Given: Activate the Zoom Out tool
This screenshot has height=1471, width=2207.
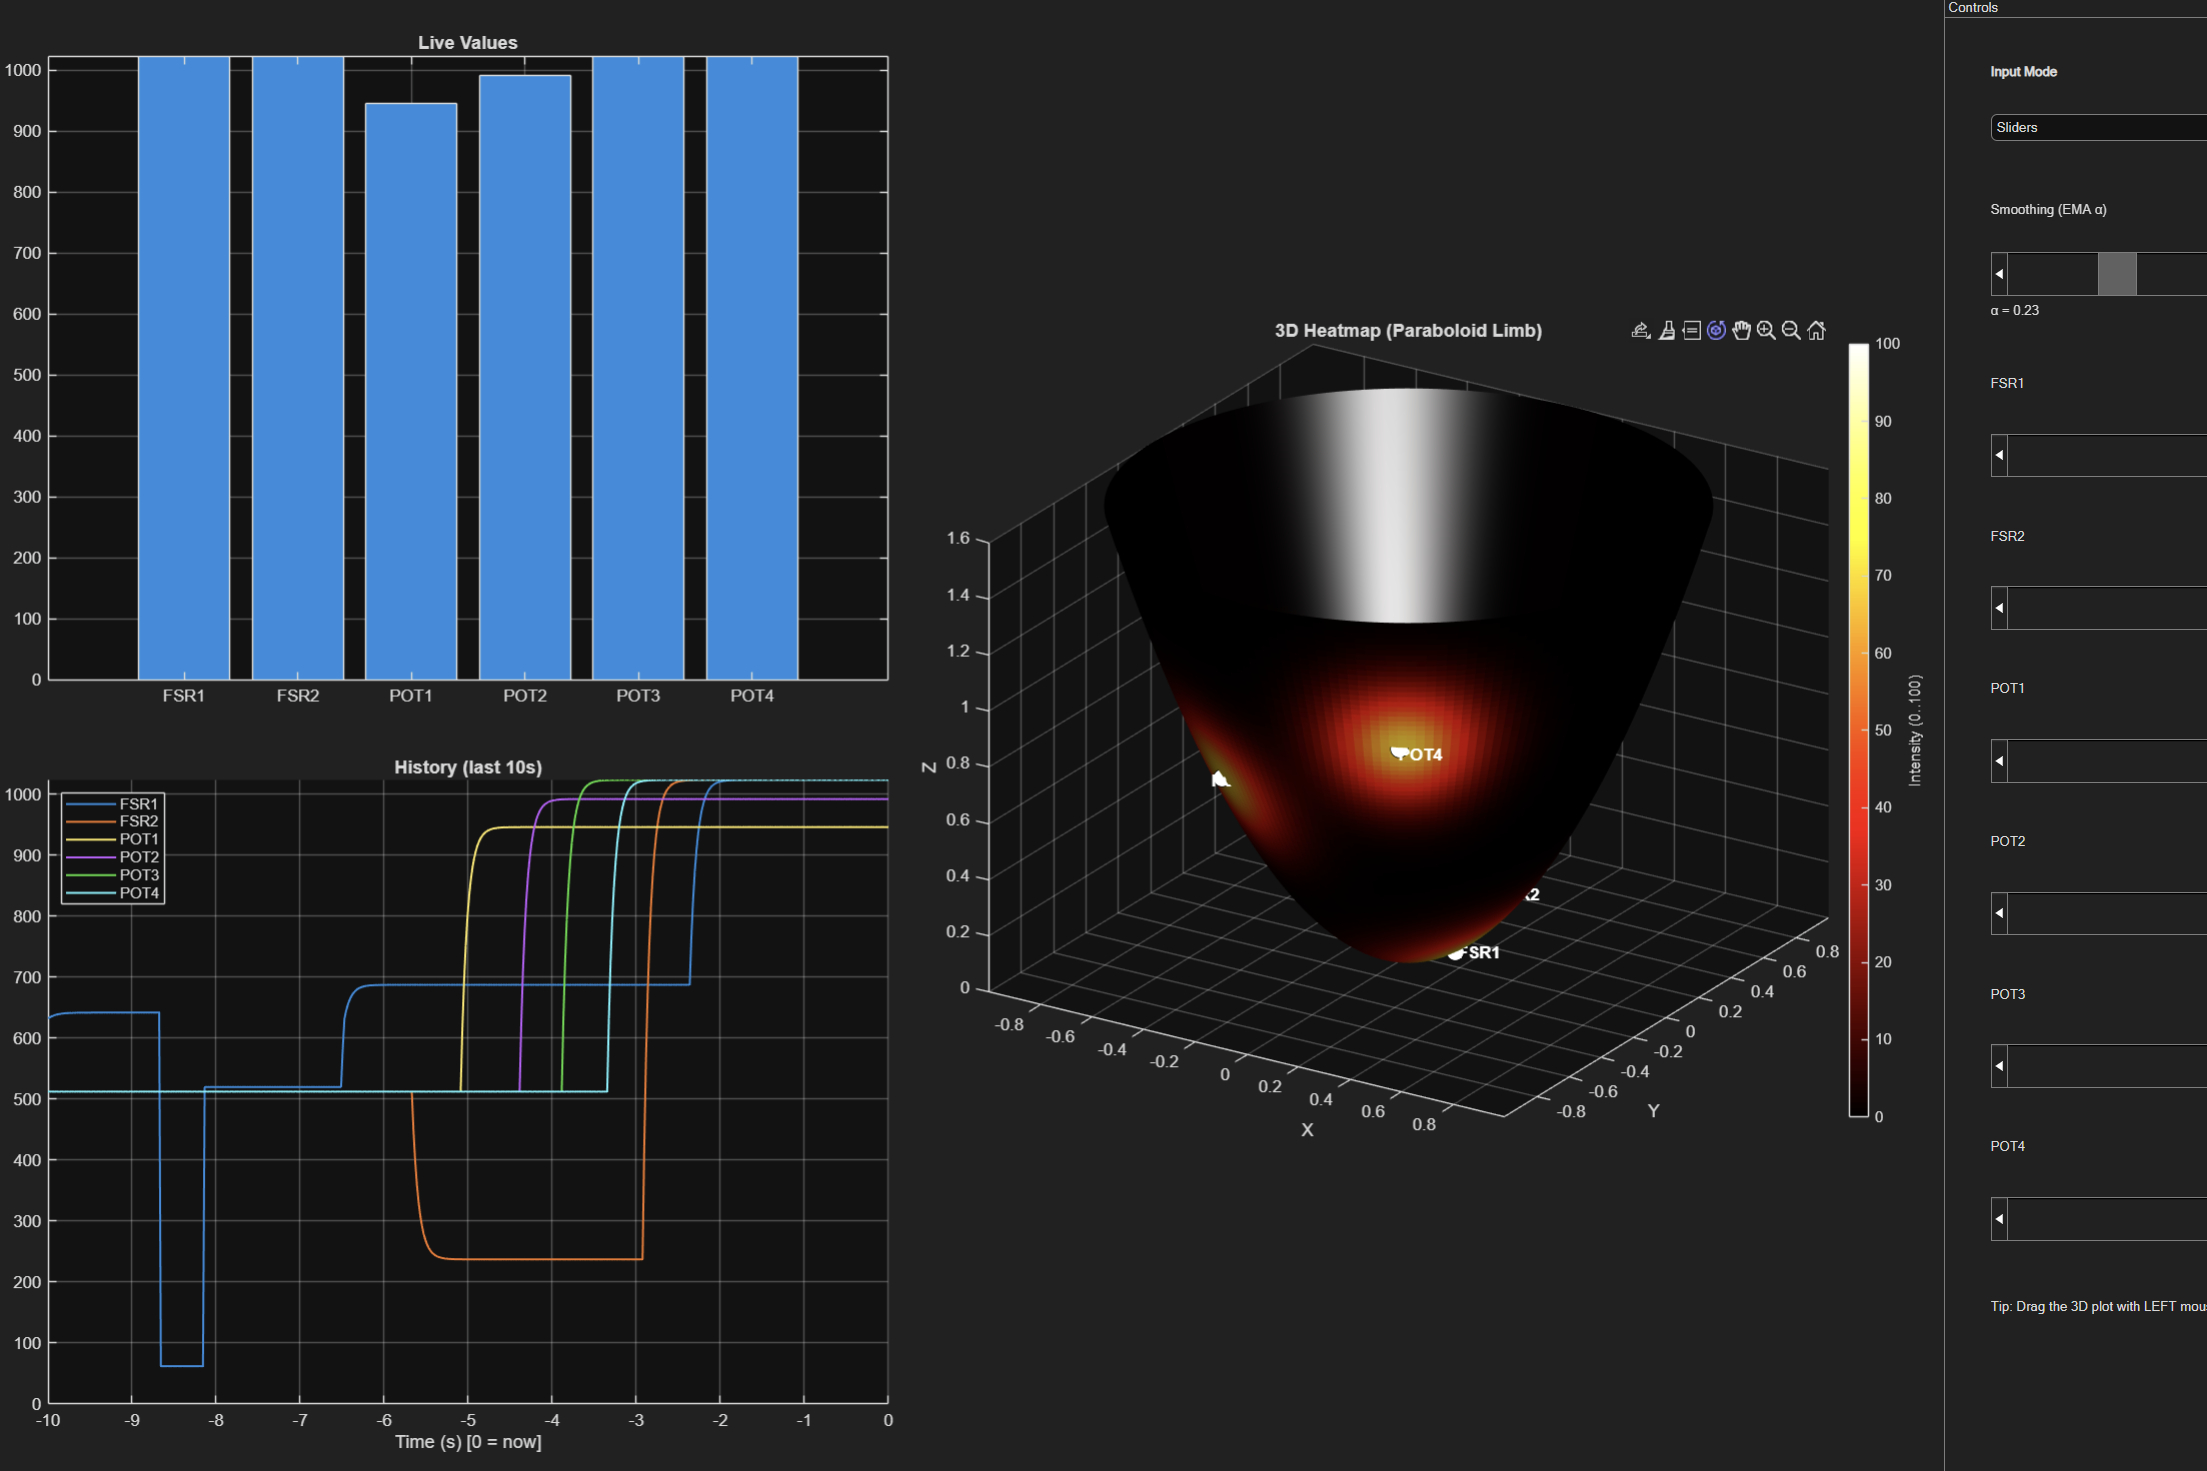Looking at the screenshot, I should [1791, 330].
